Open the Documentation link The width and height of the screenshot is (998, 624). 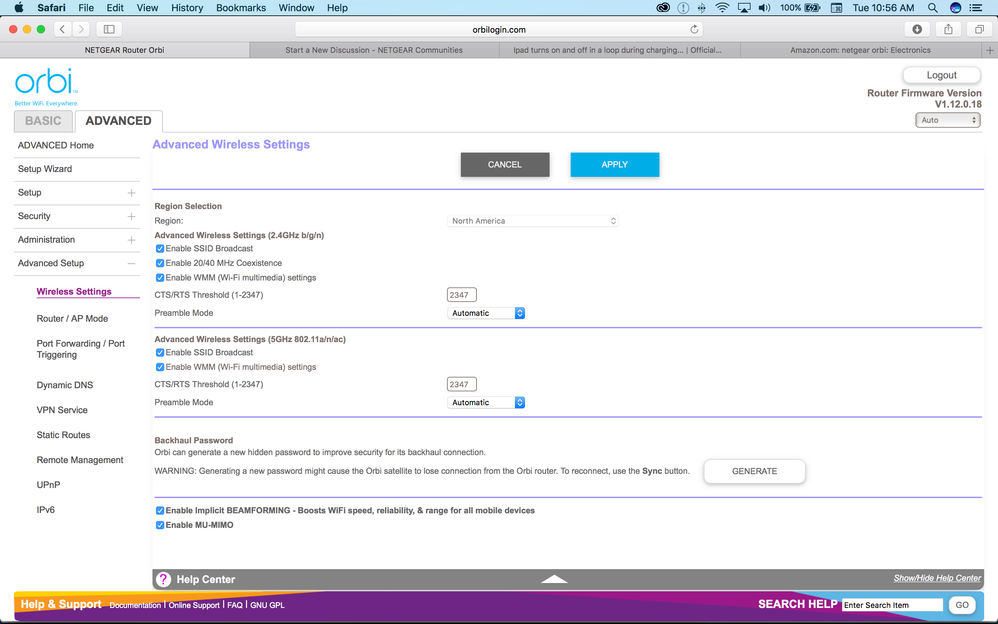[135, 606]
